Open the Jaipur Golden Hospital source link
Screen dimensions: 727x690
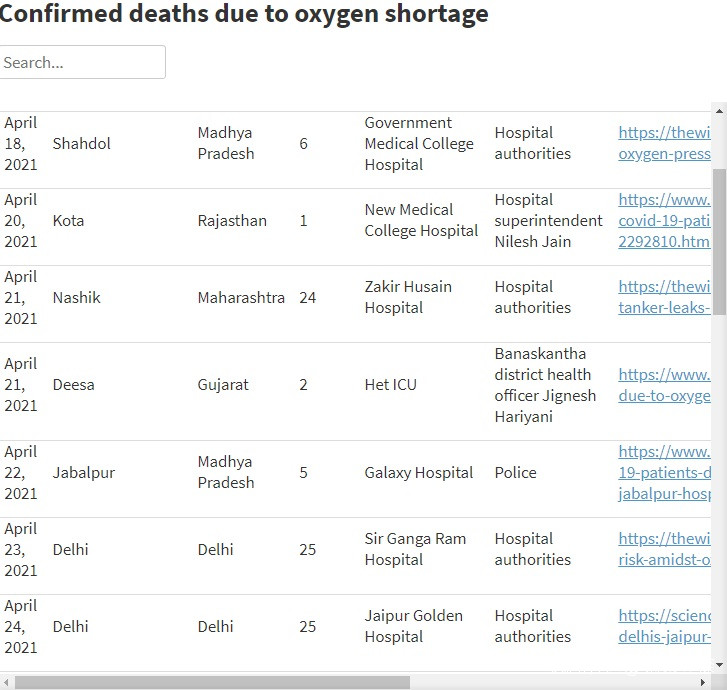point(664,626)
